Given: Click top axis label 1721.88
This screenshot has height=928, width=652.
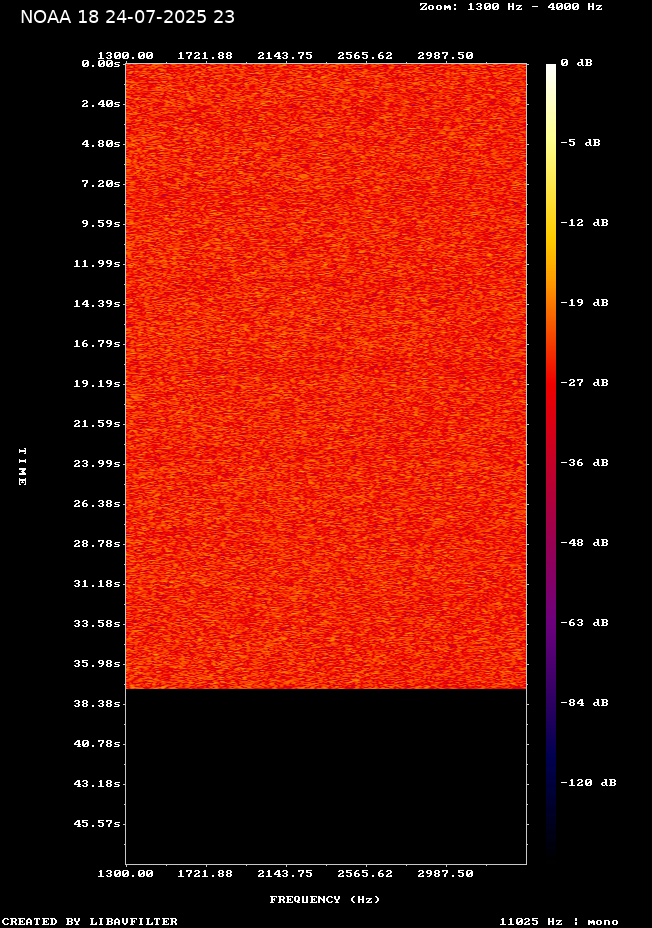Looking at the screenshot, I should coord(205,56).
